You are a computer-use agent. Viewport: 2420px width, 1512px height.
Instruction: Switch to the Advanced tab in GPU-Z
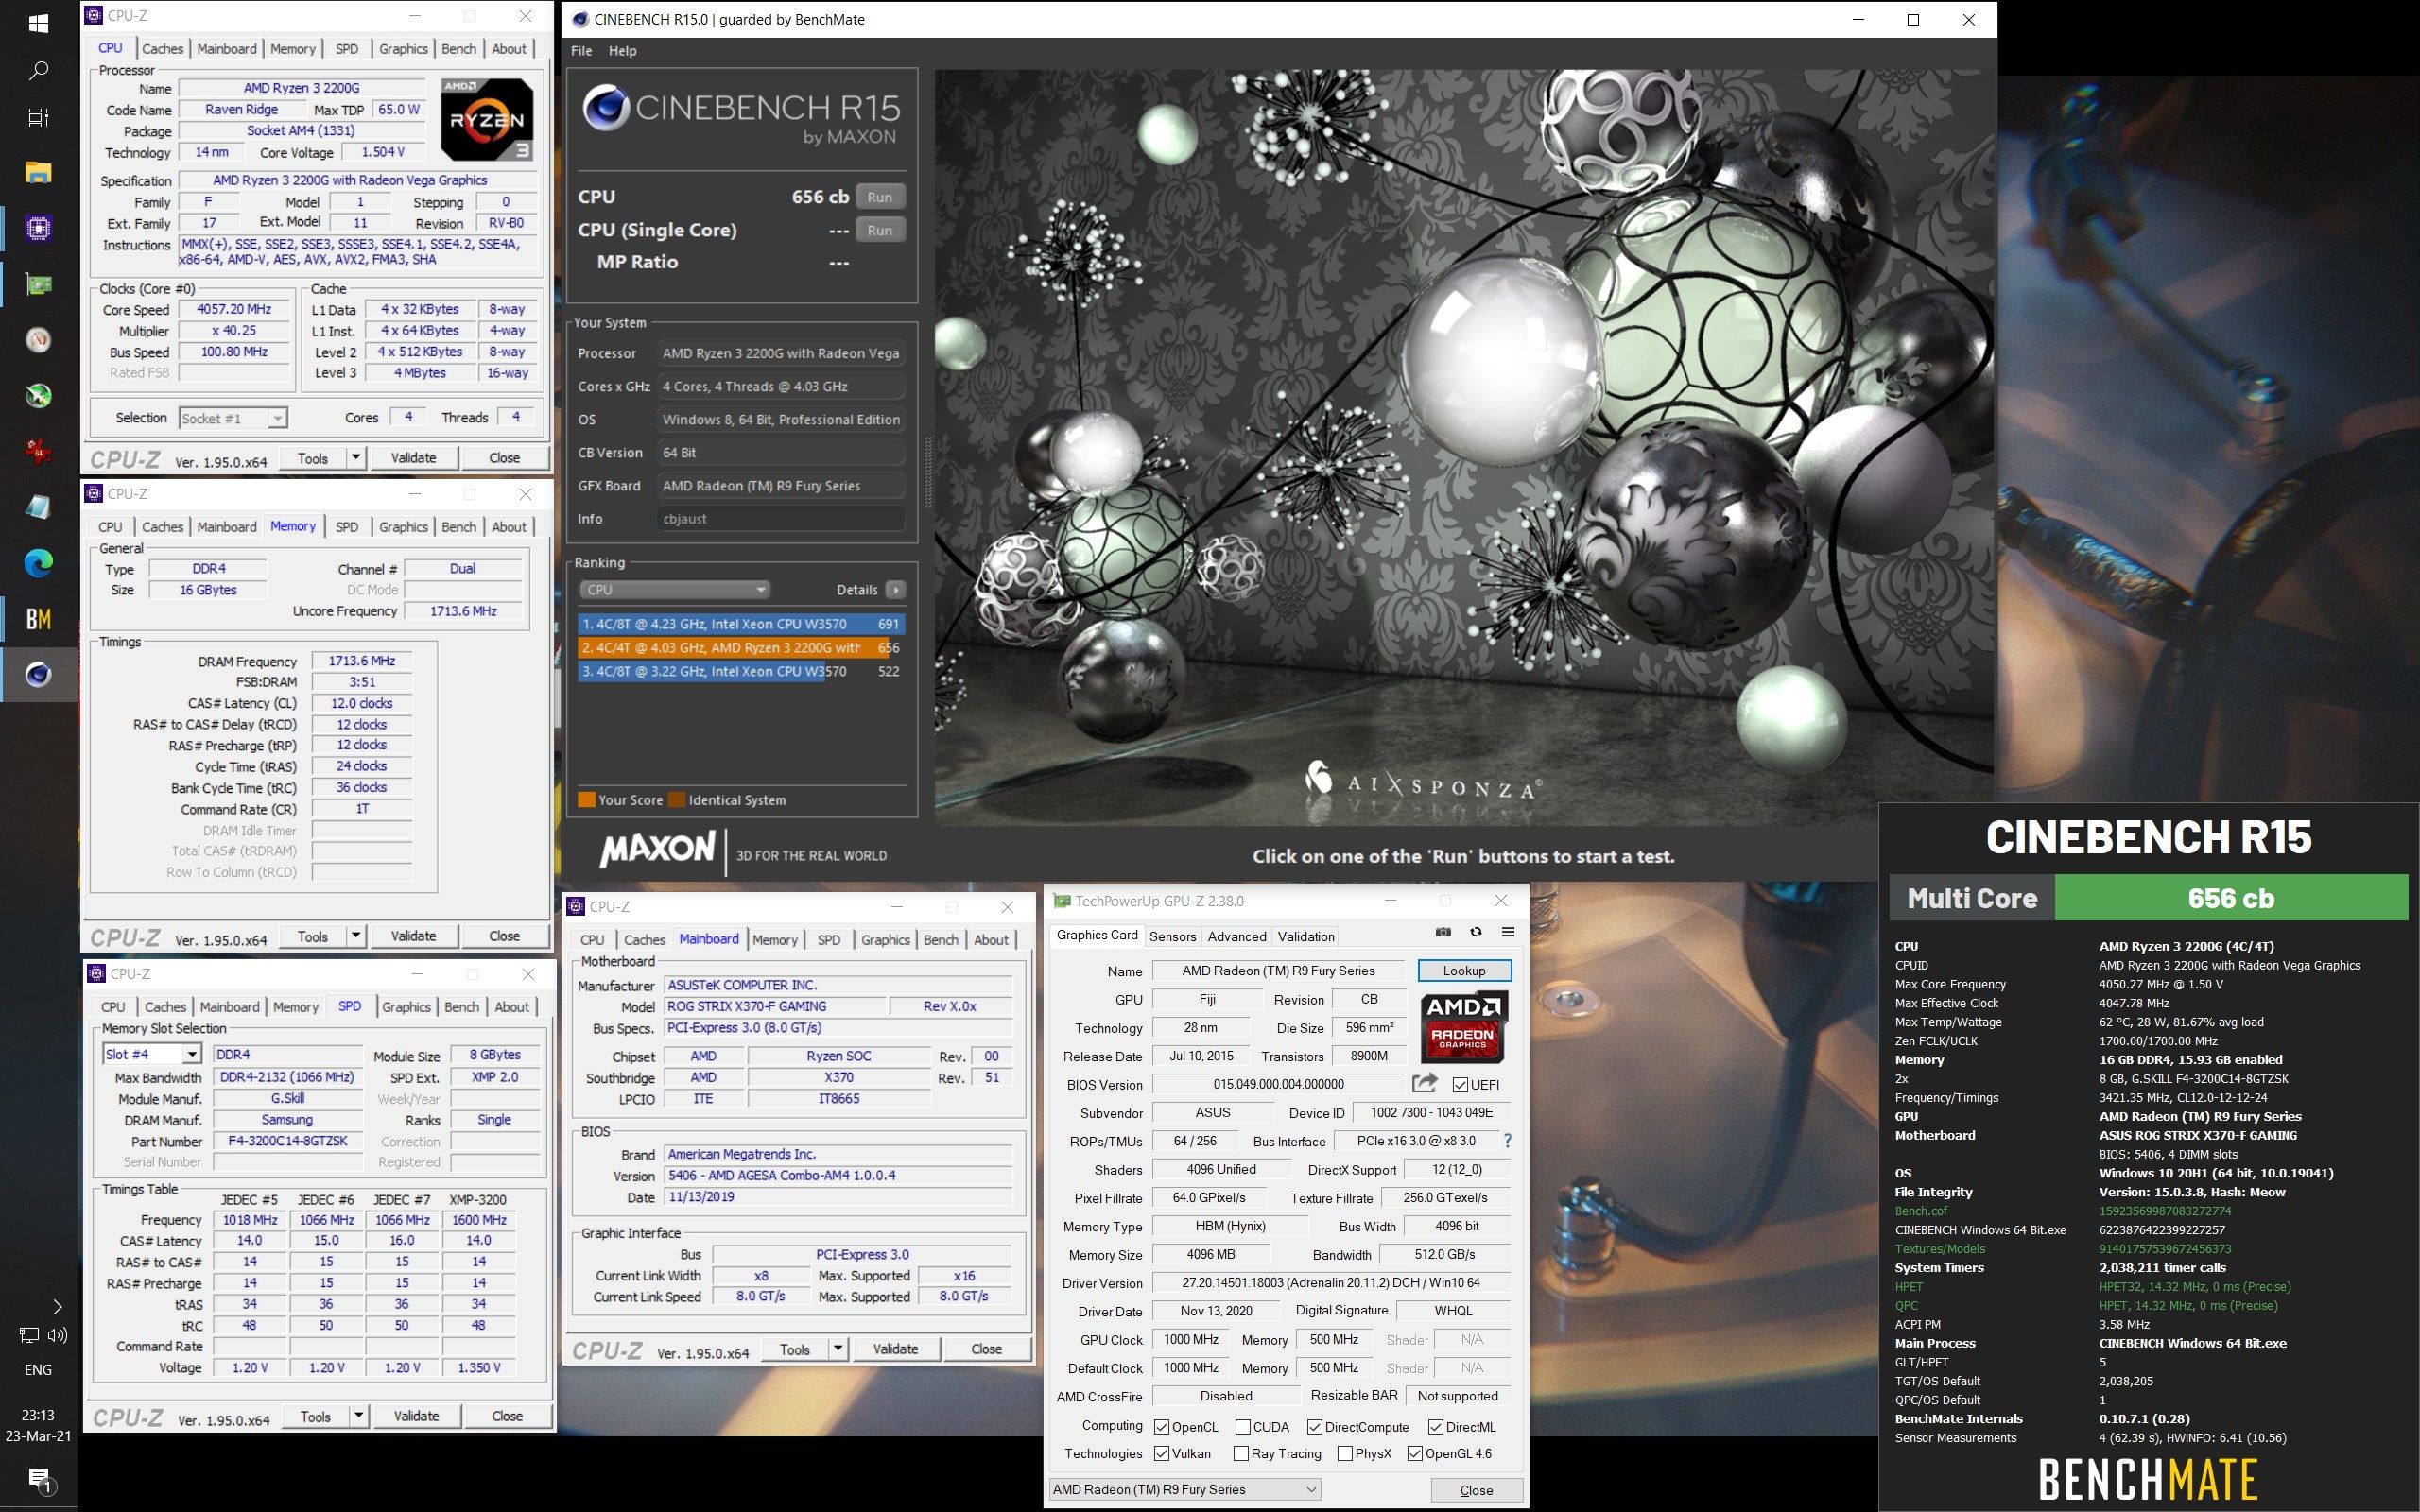tap(1236, 936)
